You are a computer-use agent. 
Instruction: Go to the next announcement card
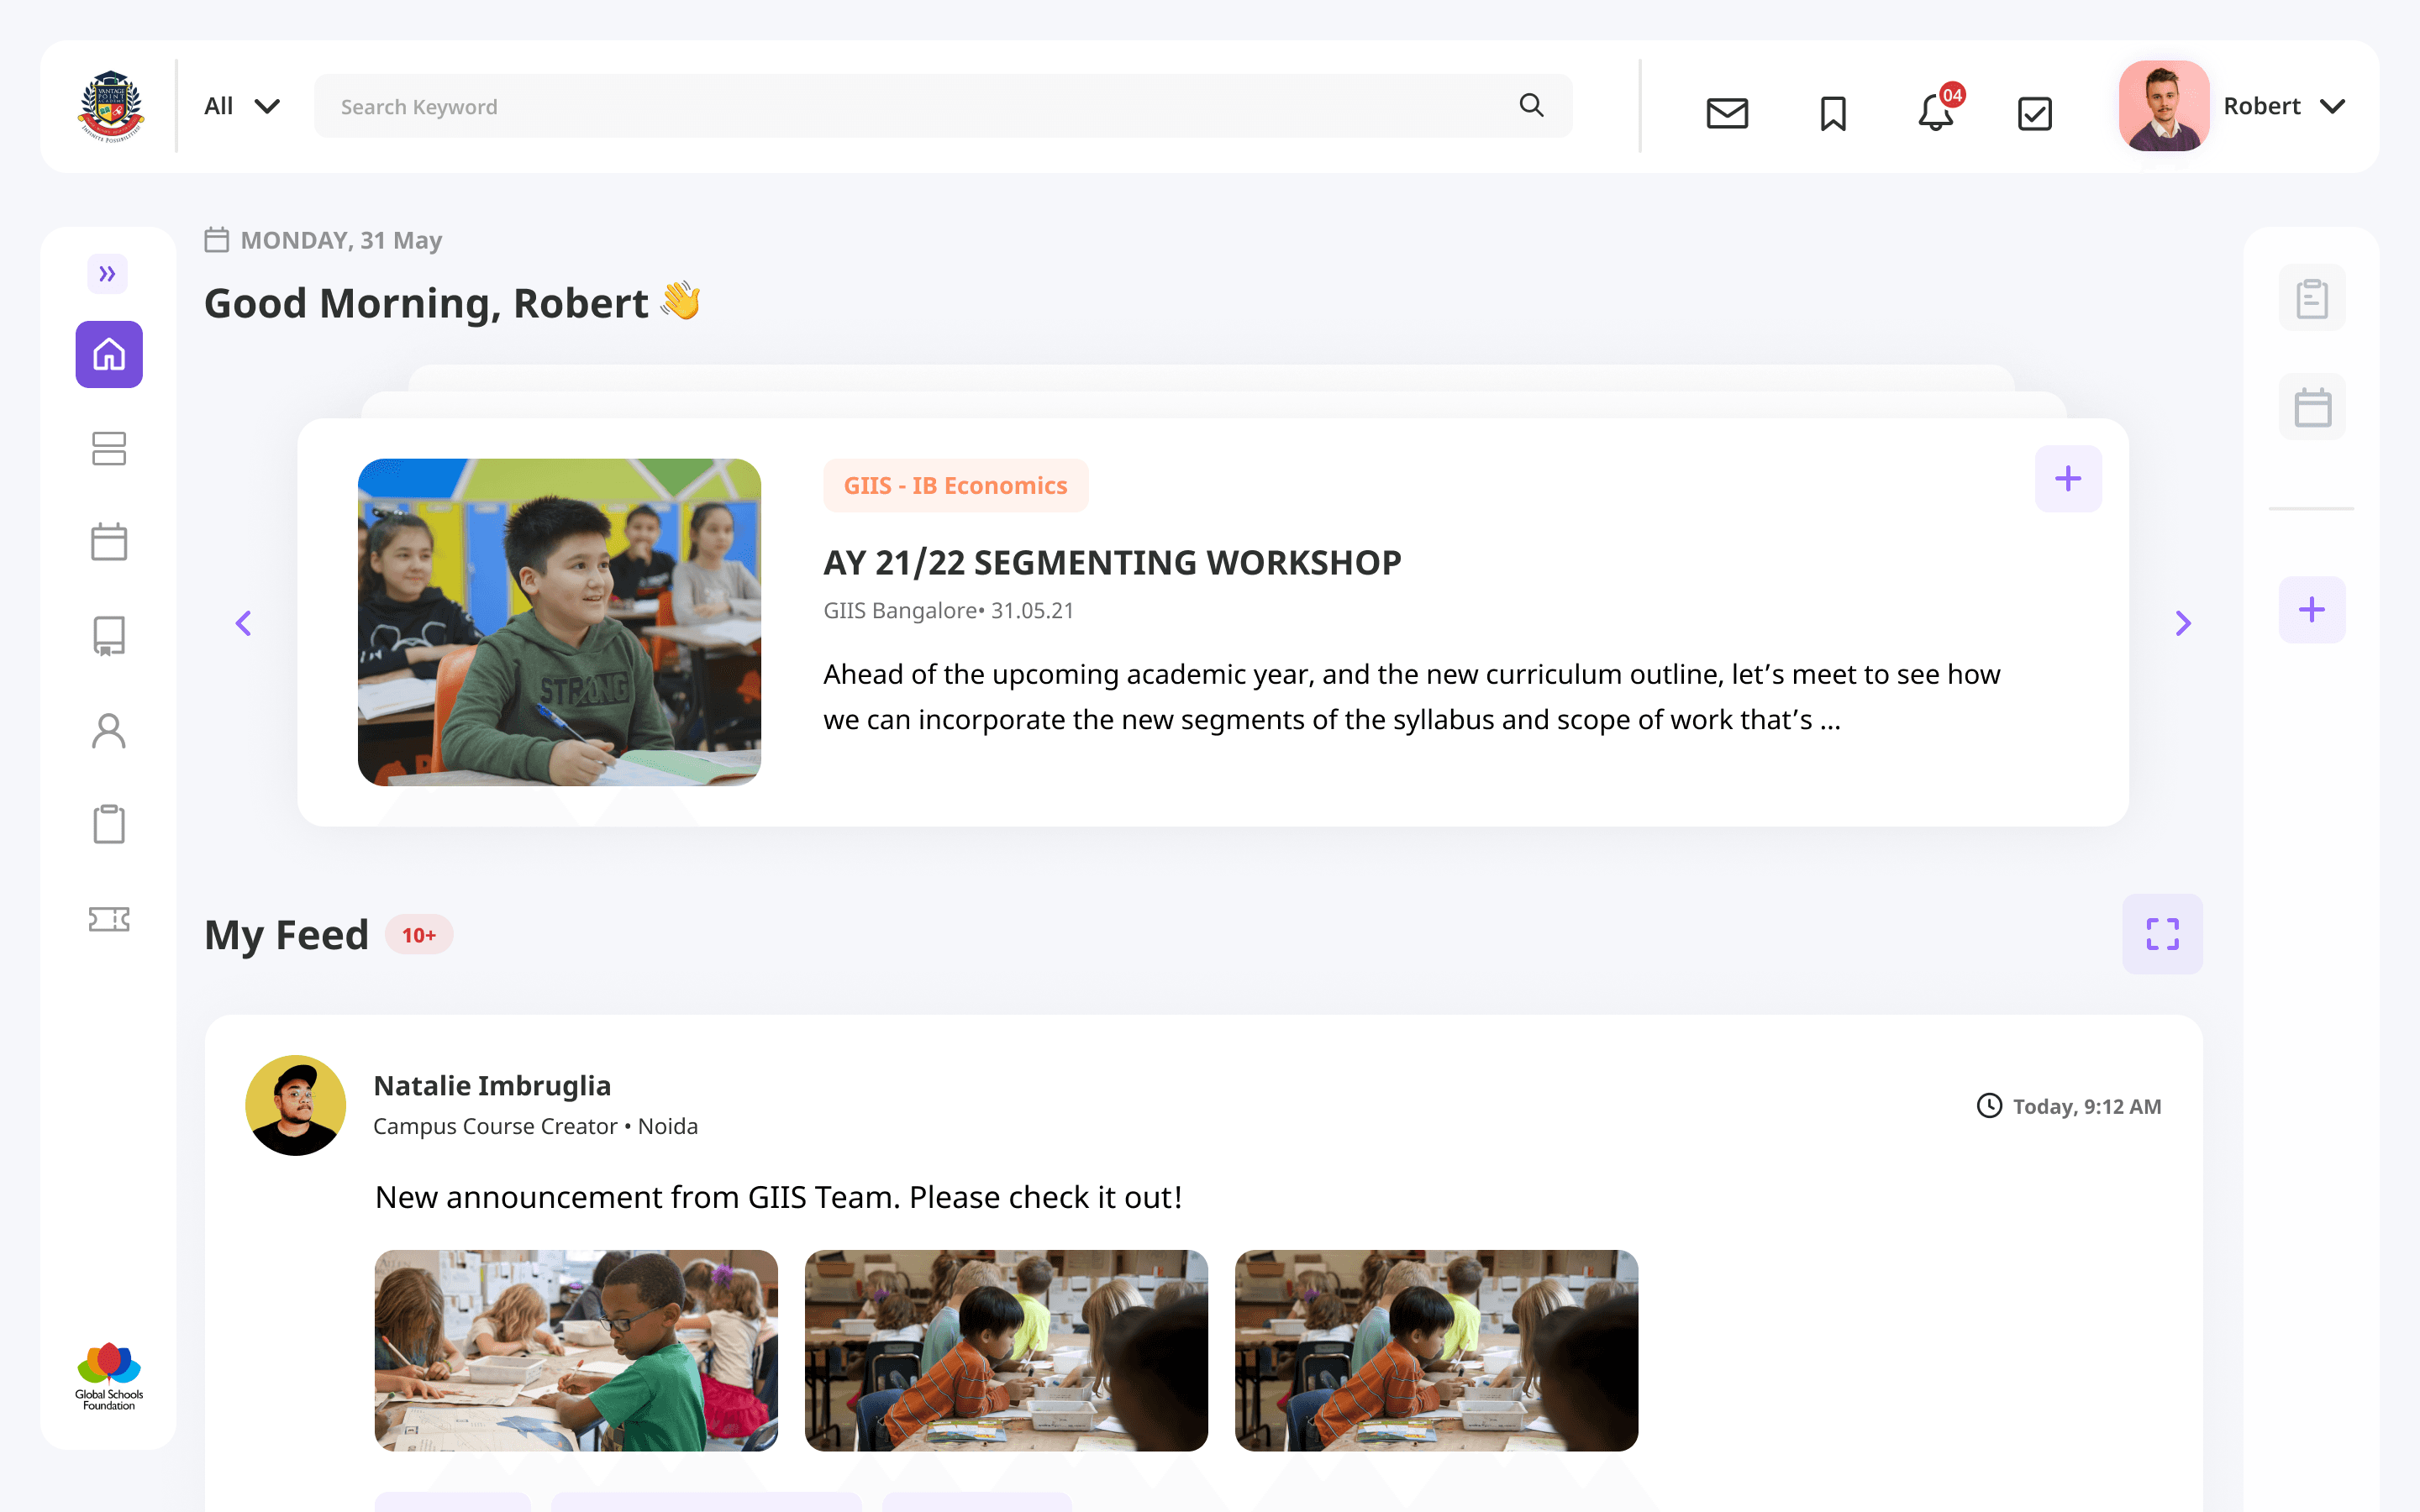point(2182,623)
